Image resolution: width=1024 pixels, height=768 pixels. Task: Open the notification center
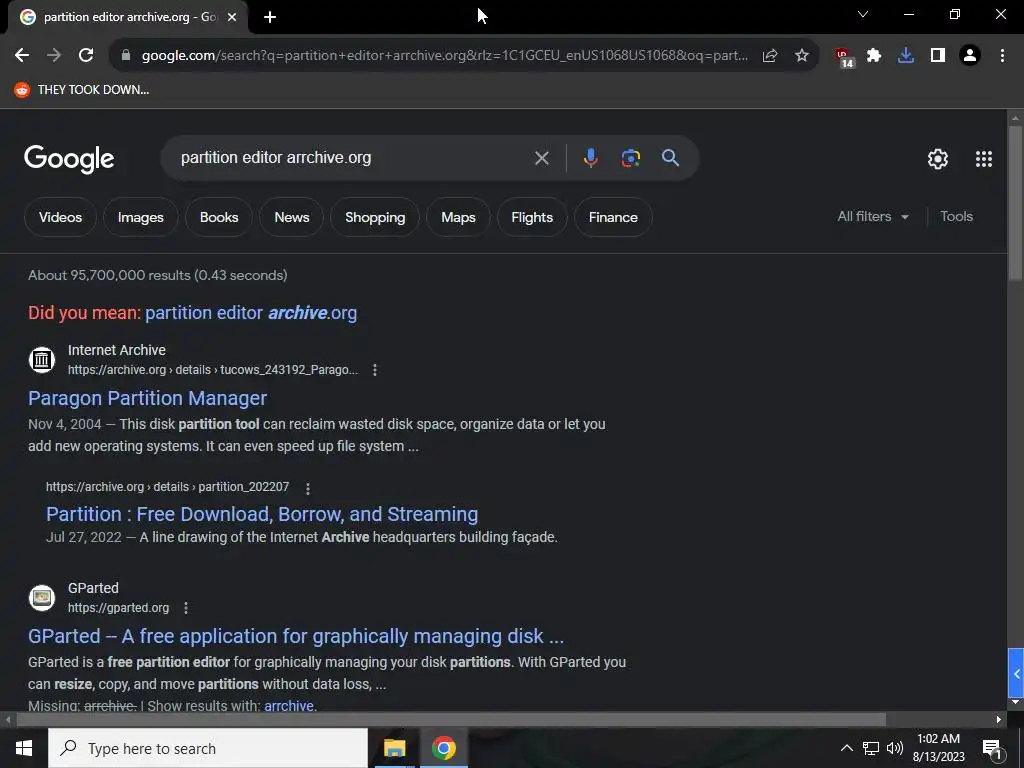[992, 749]
